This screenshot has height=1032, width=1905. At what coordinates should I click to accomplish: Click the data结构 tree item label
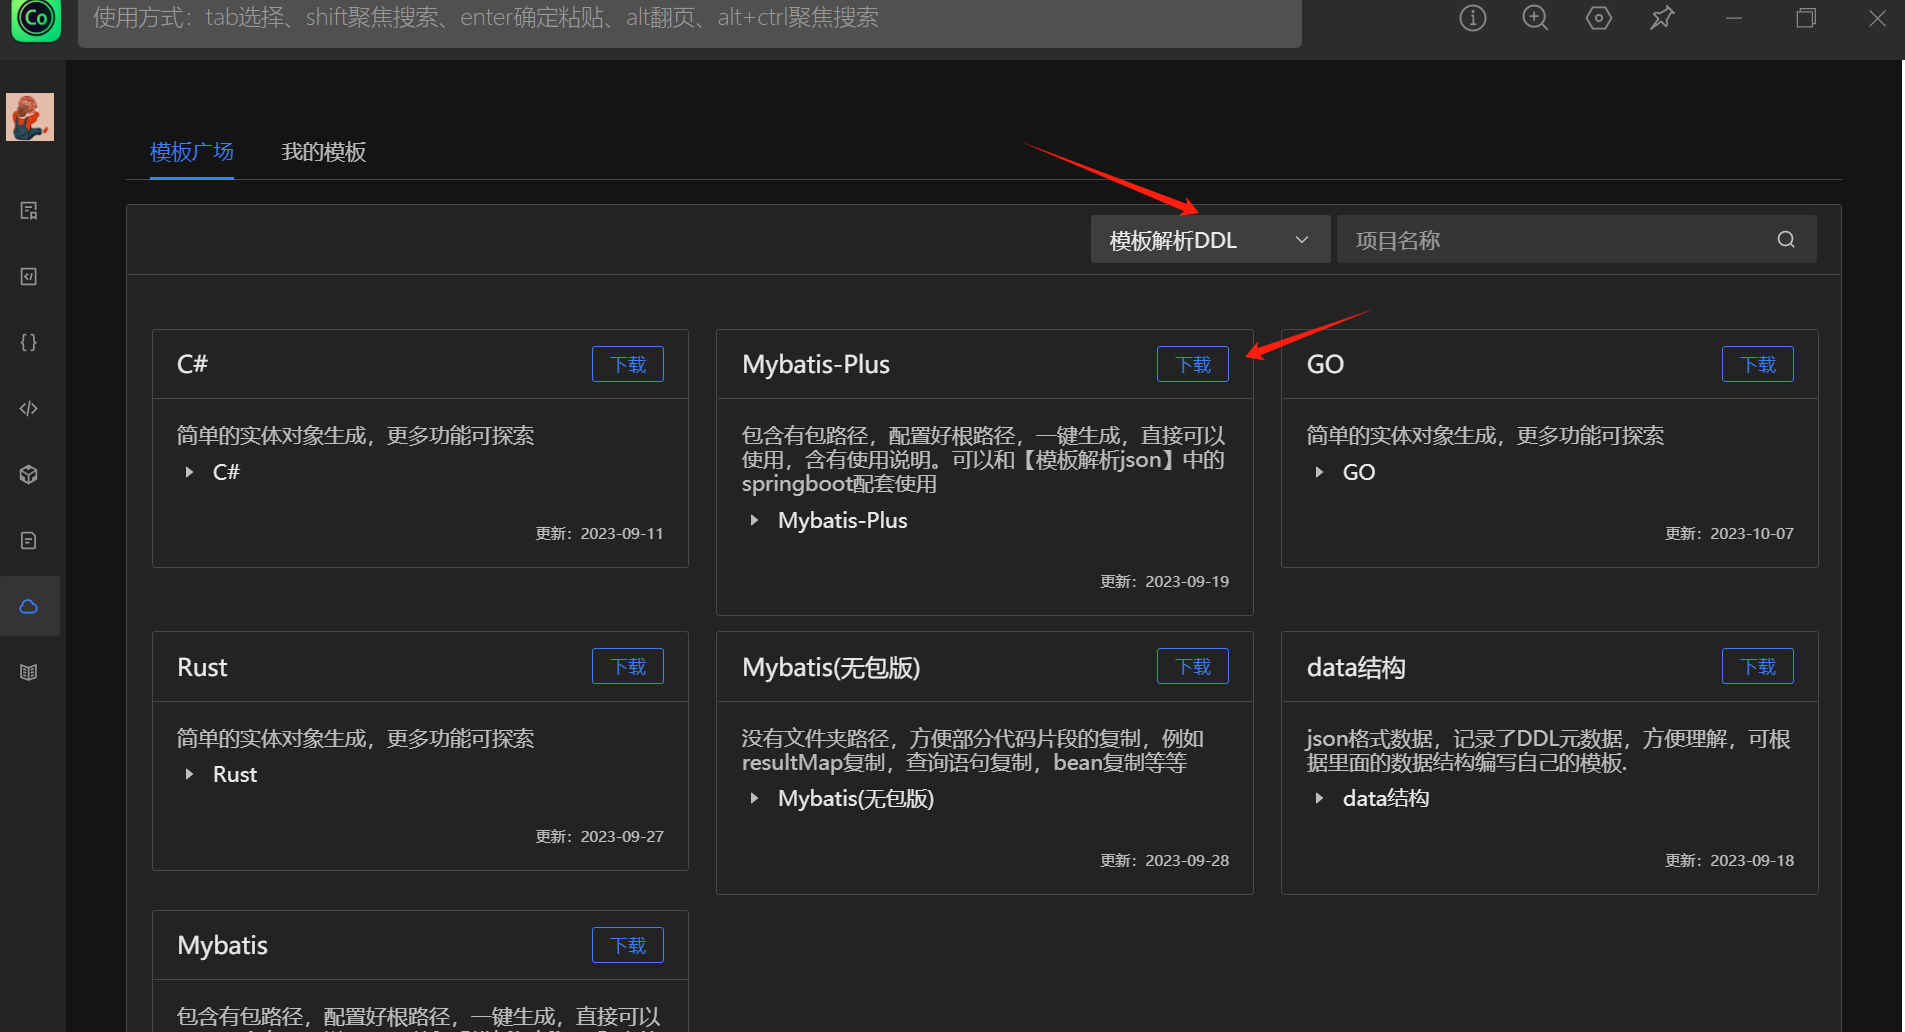1386,798
